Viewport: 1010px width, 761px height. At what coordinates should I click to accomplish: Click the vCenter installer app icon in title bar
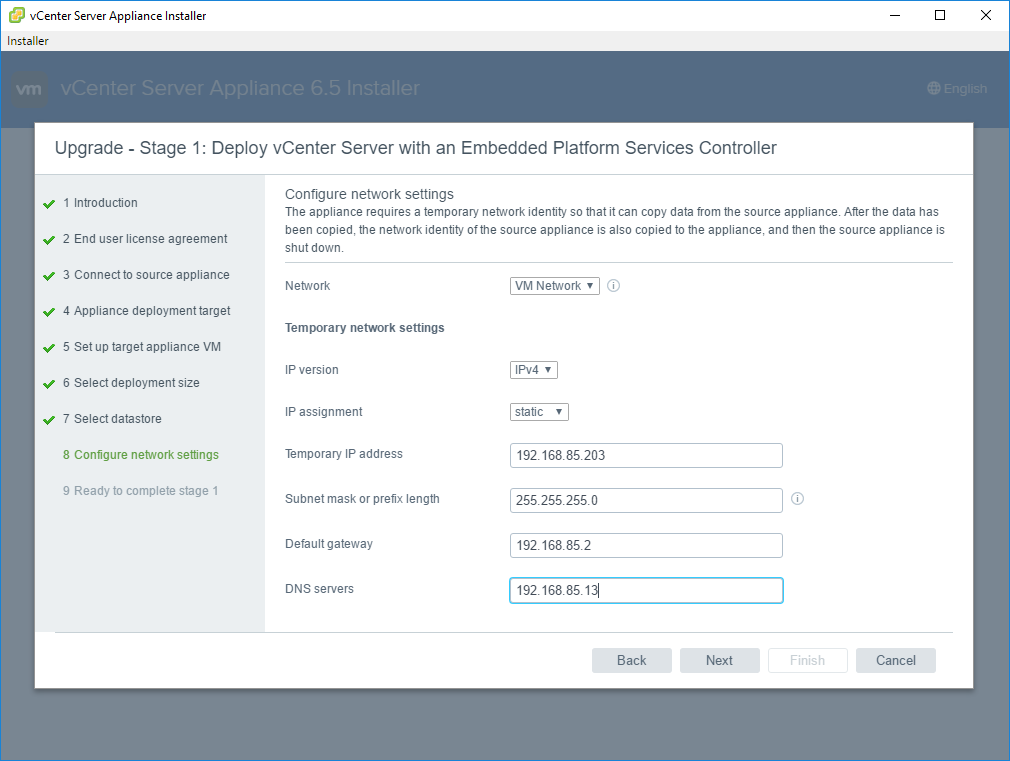click(x=17, y=15)
